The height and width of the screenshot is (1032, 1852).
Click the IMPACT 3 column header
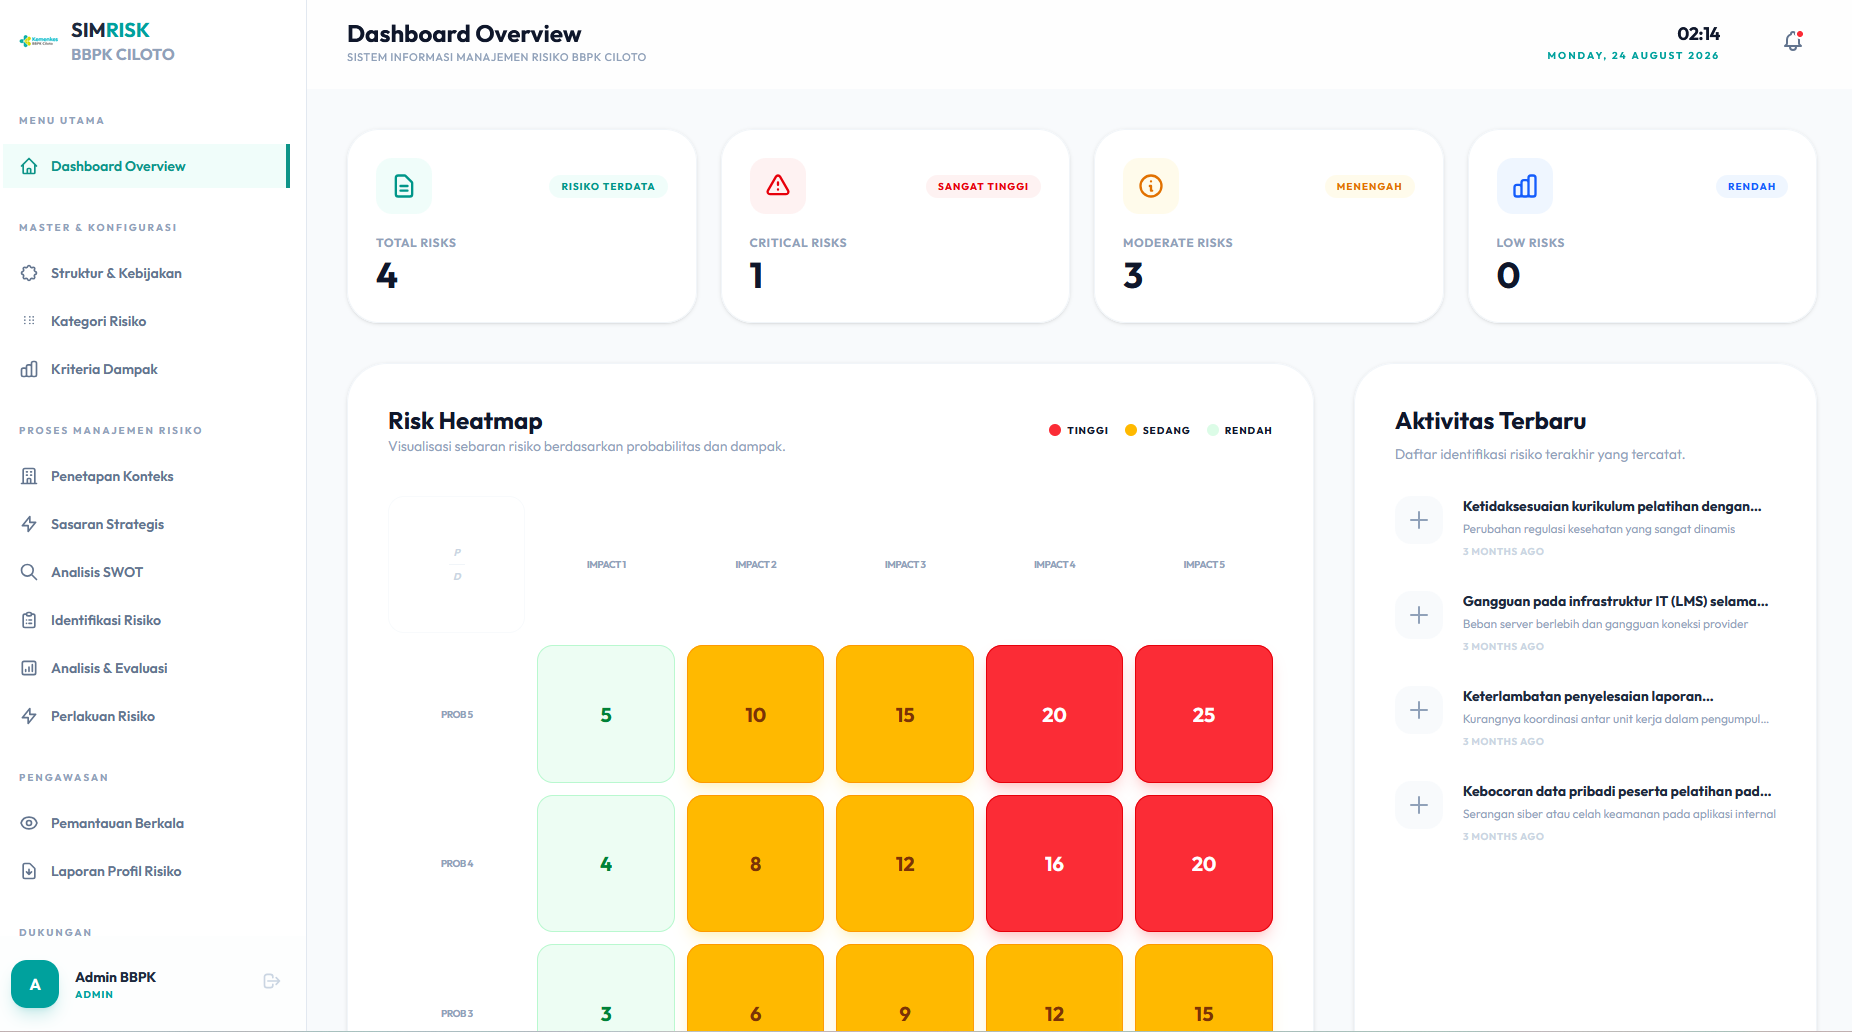pyautogui.click(x=905, y=565)
